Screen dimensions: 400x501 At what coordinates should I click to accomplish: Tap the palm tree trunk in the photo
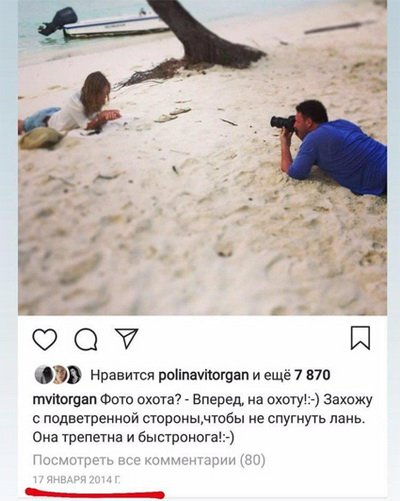coord(203,37)
